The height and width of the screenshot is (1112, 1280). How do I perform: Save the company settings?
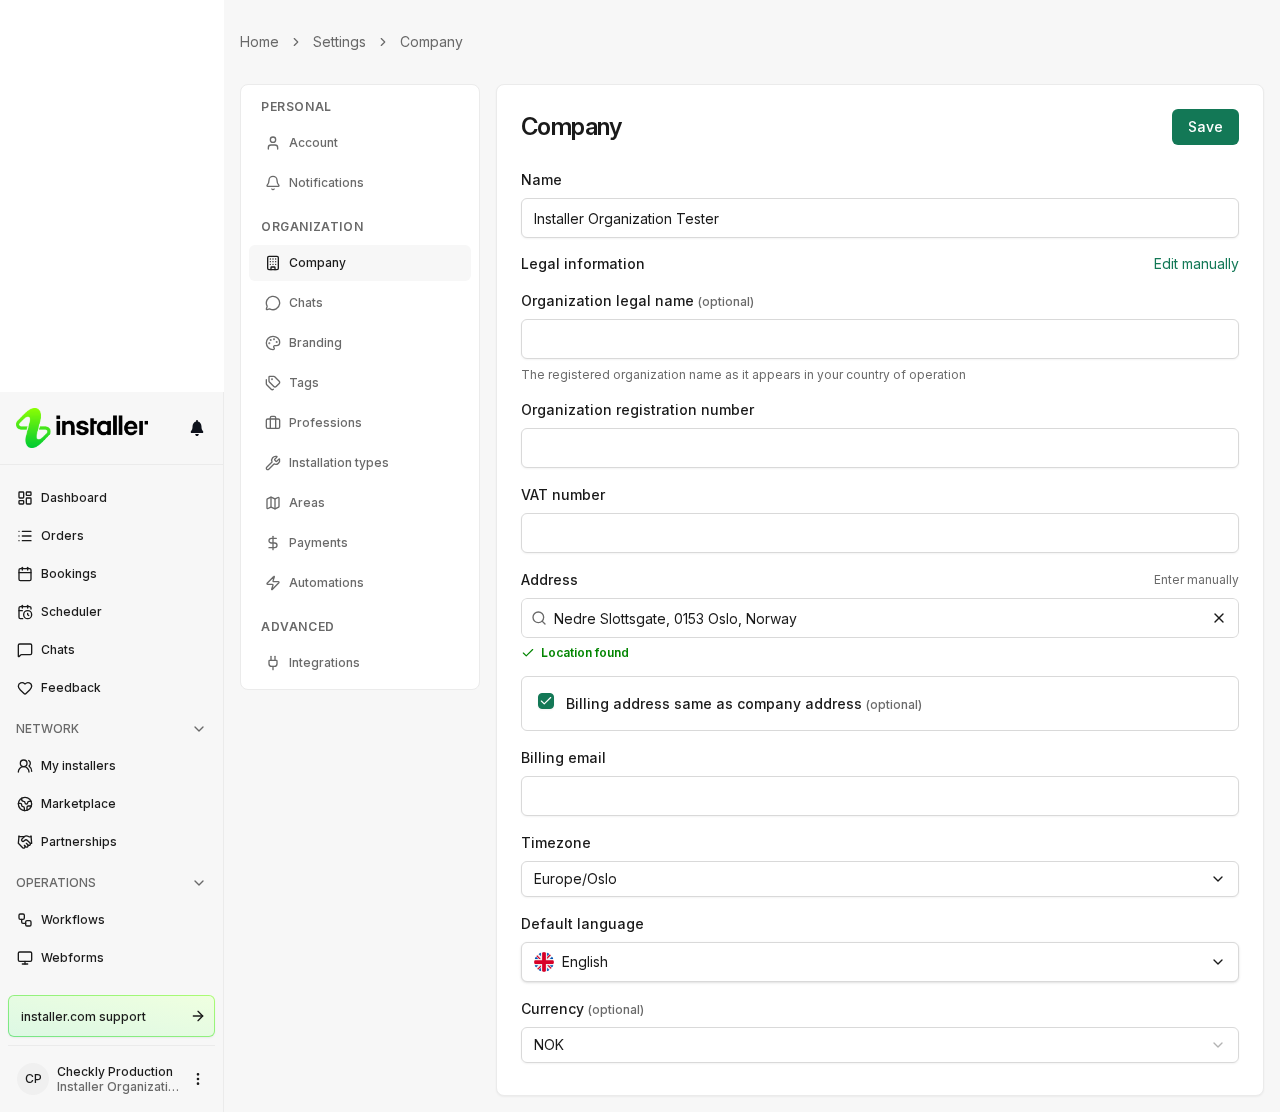point(1205,127)
